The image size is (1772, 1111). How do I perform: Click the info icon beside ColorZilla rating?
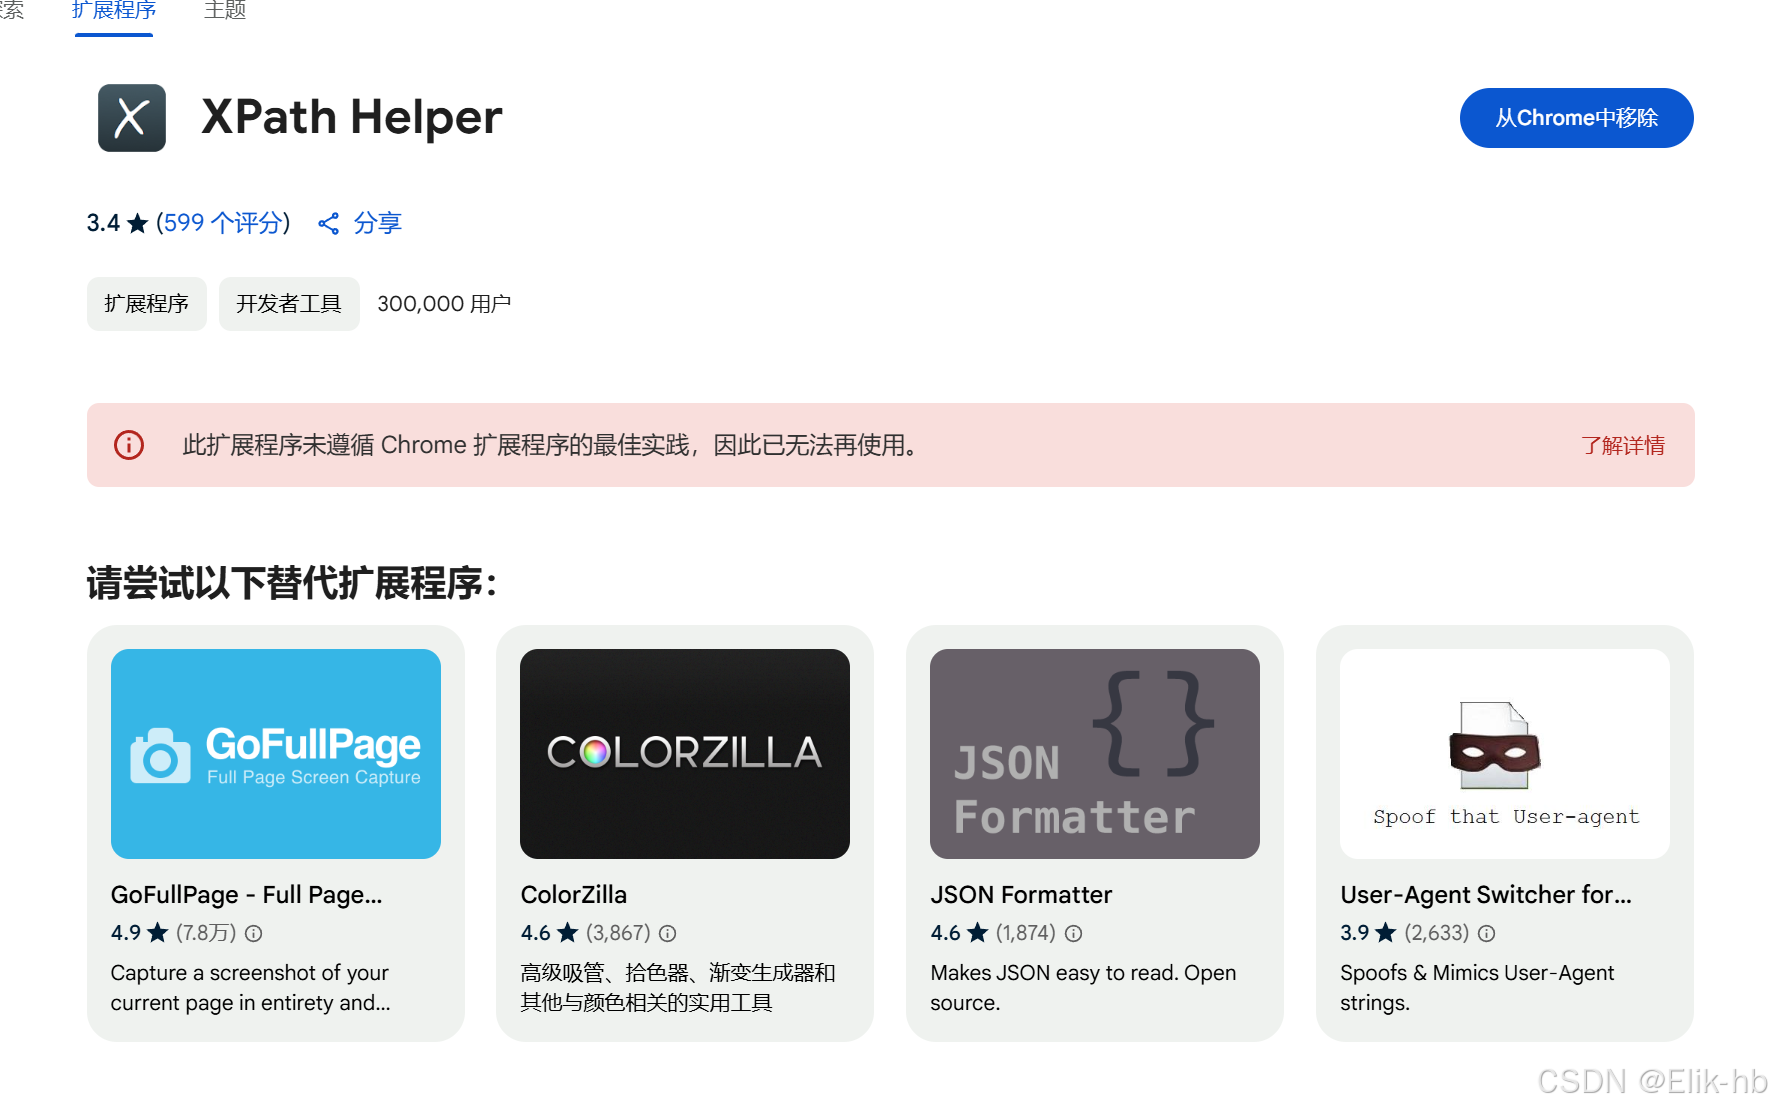tap(668, 933)
